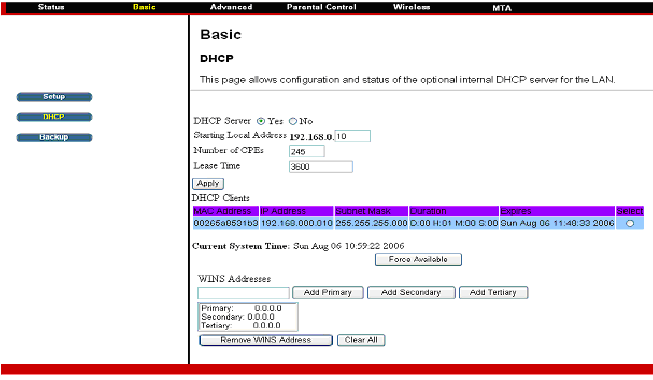
Task: Click the Expires column header
Action: [x=557, y=211]
